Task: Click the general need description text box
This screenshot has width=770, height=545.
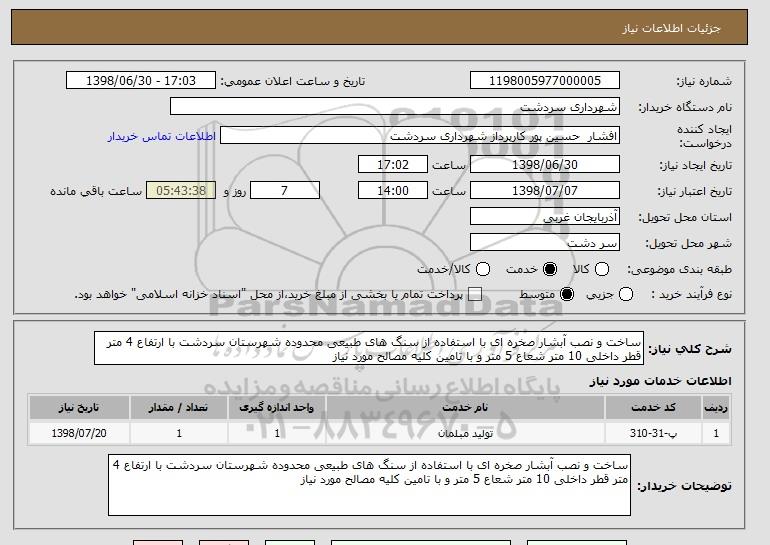Action: pyautogui.click(x=369, y=348)
